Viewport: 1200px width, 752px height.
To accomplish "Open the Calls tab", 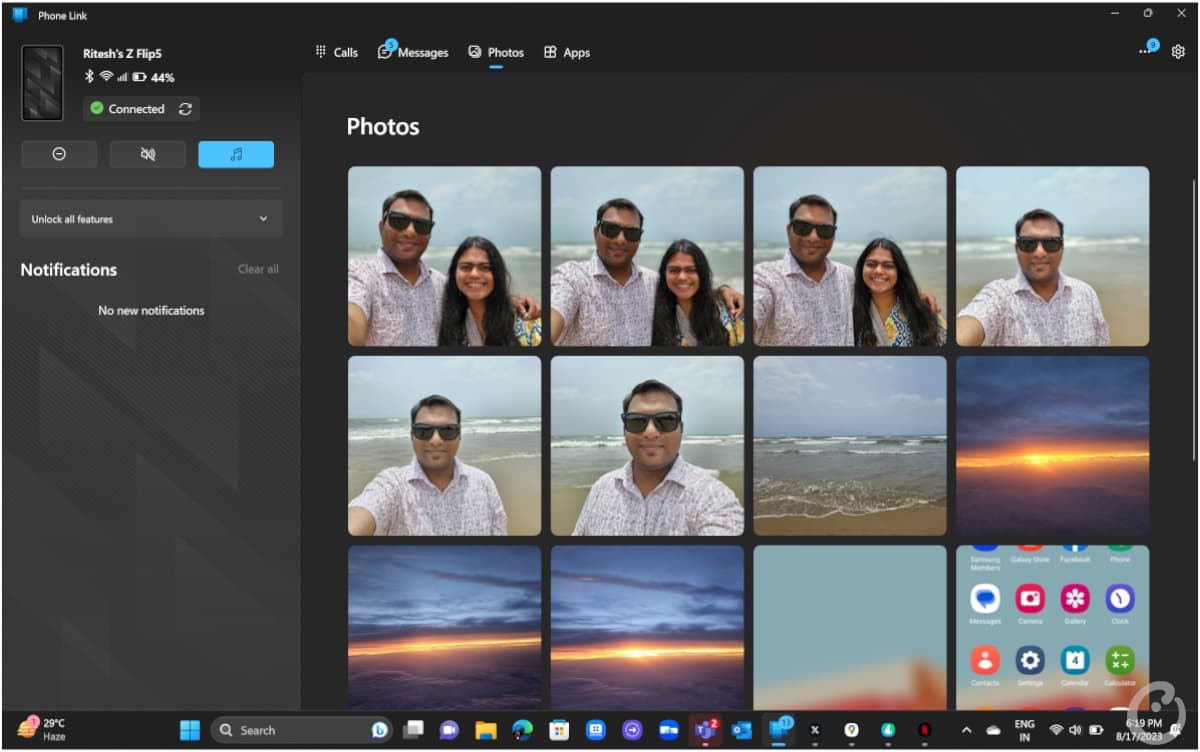I will (336, 52).
